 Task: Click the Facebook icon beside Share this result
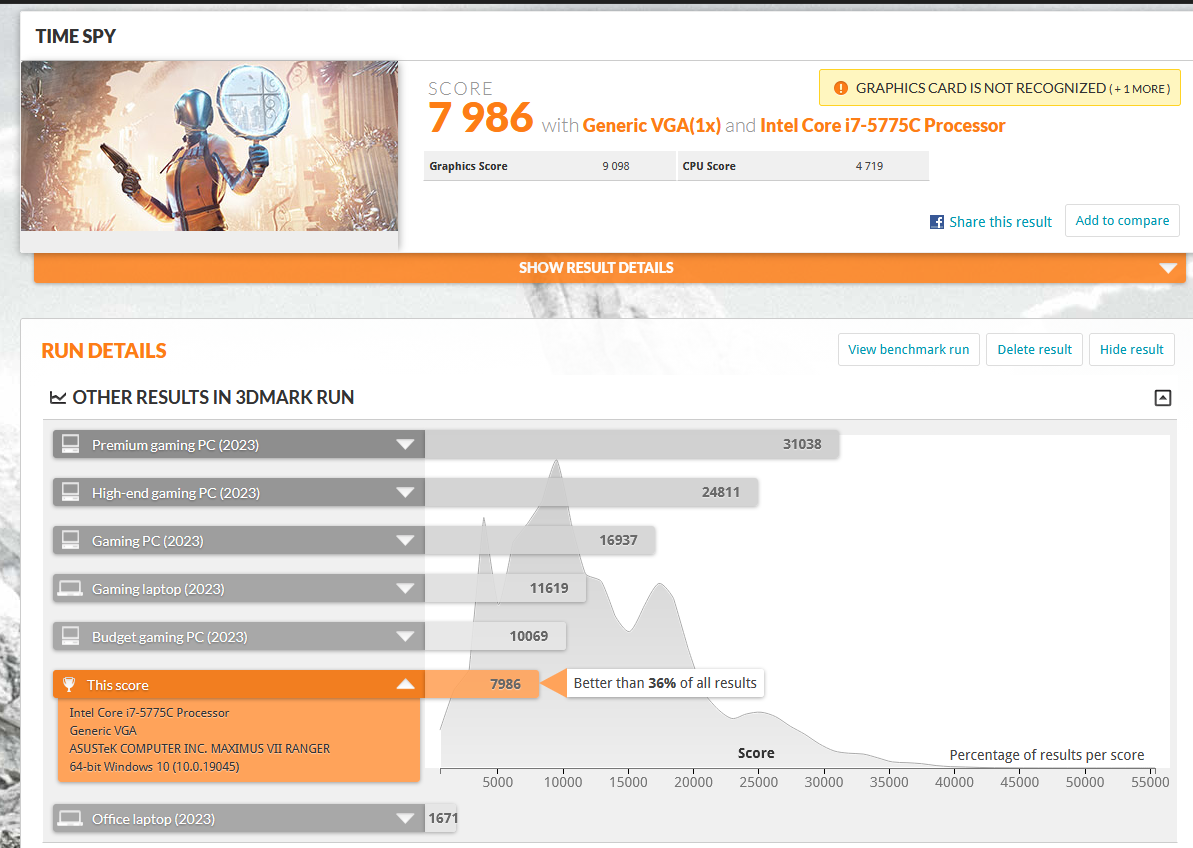[x=937, y=222]
